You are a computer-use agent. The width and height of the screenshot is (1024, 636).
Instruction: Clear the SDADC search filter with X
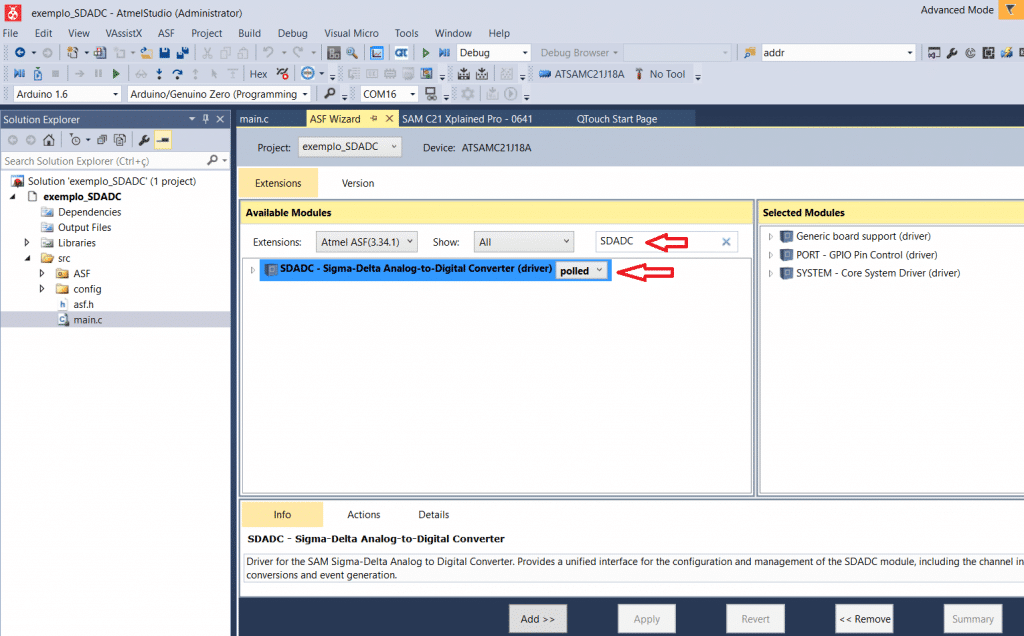pos(726,241)
